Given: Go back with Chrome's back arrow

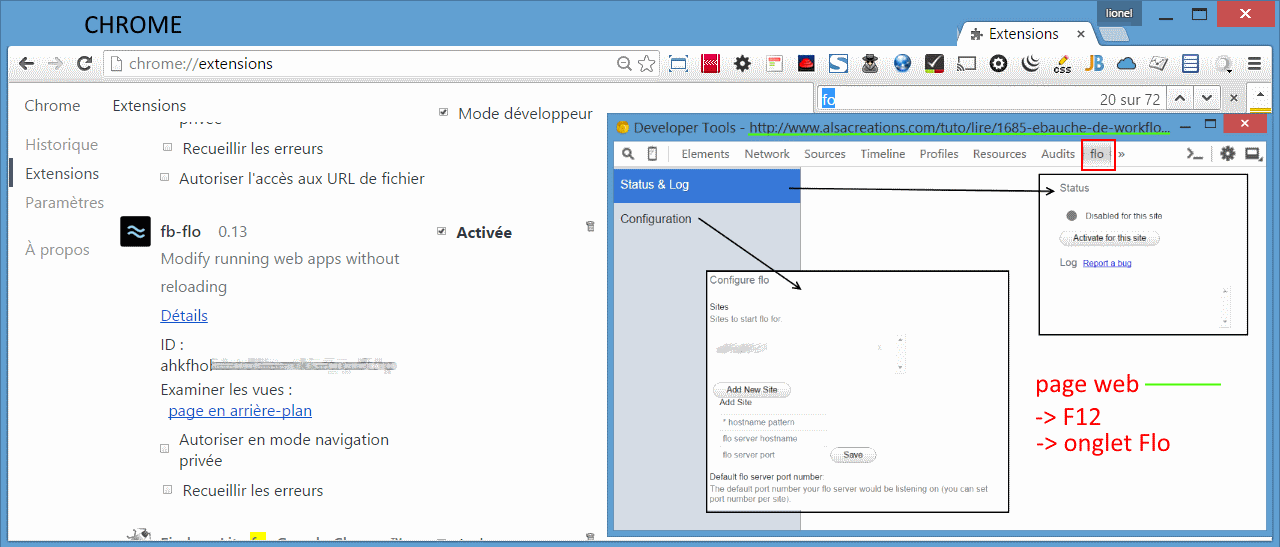Looking at the screenshot, I should click(27, 63).
